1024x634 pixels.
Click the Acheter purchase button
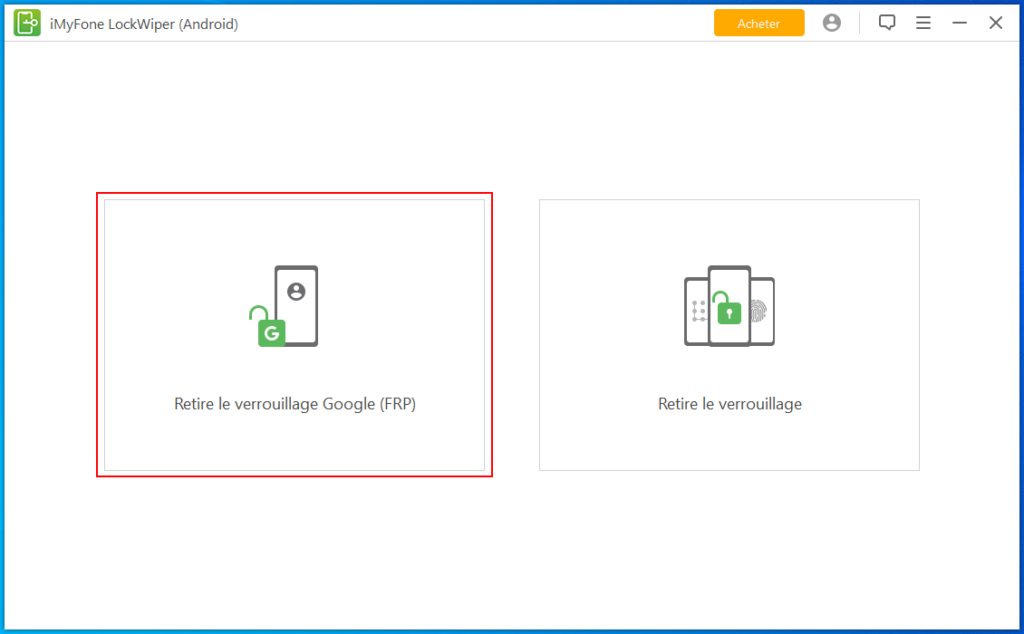759,23
